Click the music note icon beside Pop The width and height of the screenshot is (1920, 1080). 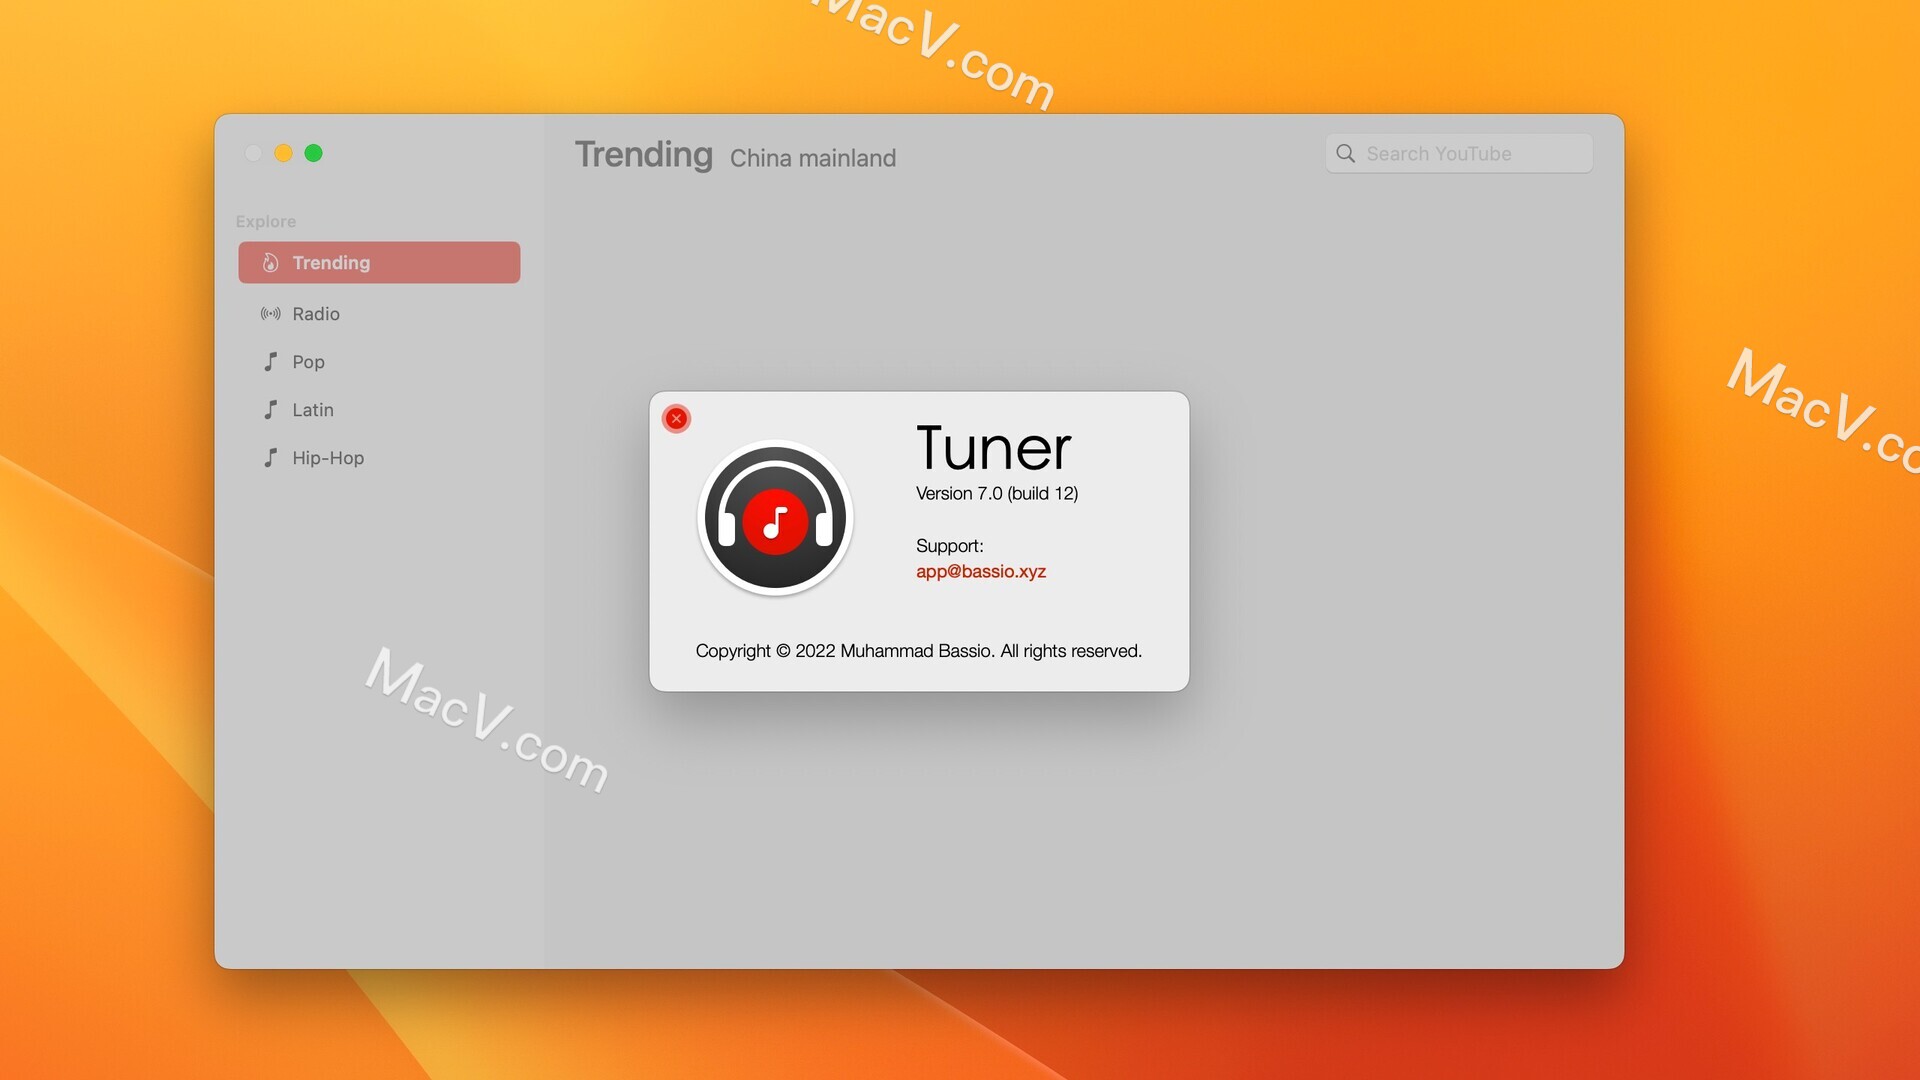pyautogui.click(x=270, y=362)
